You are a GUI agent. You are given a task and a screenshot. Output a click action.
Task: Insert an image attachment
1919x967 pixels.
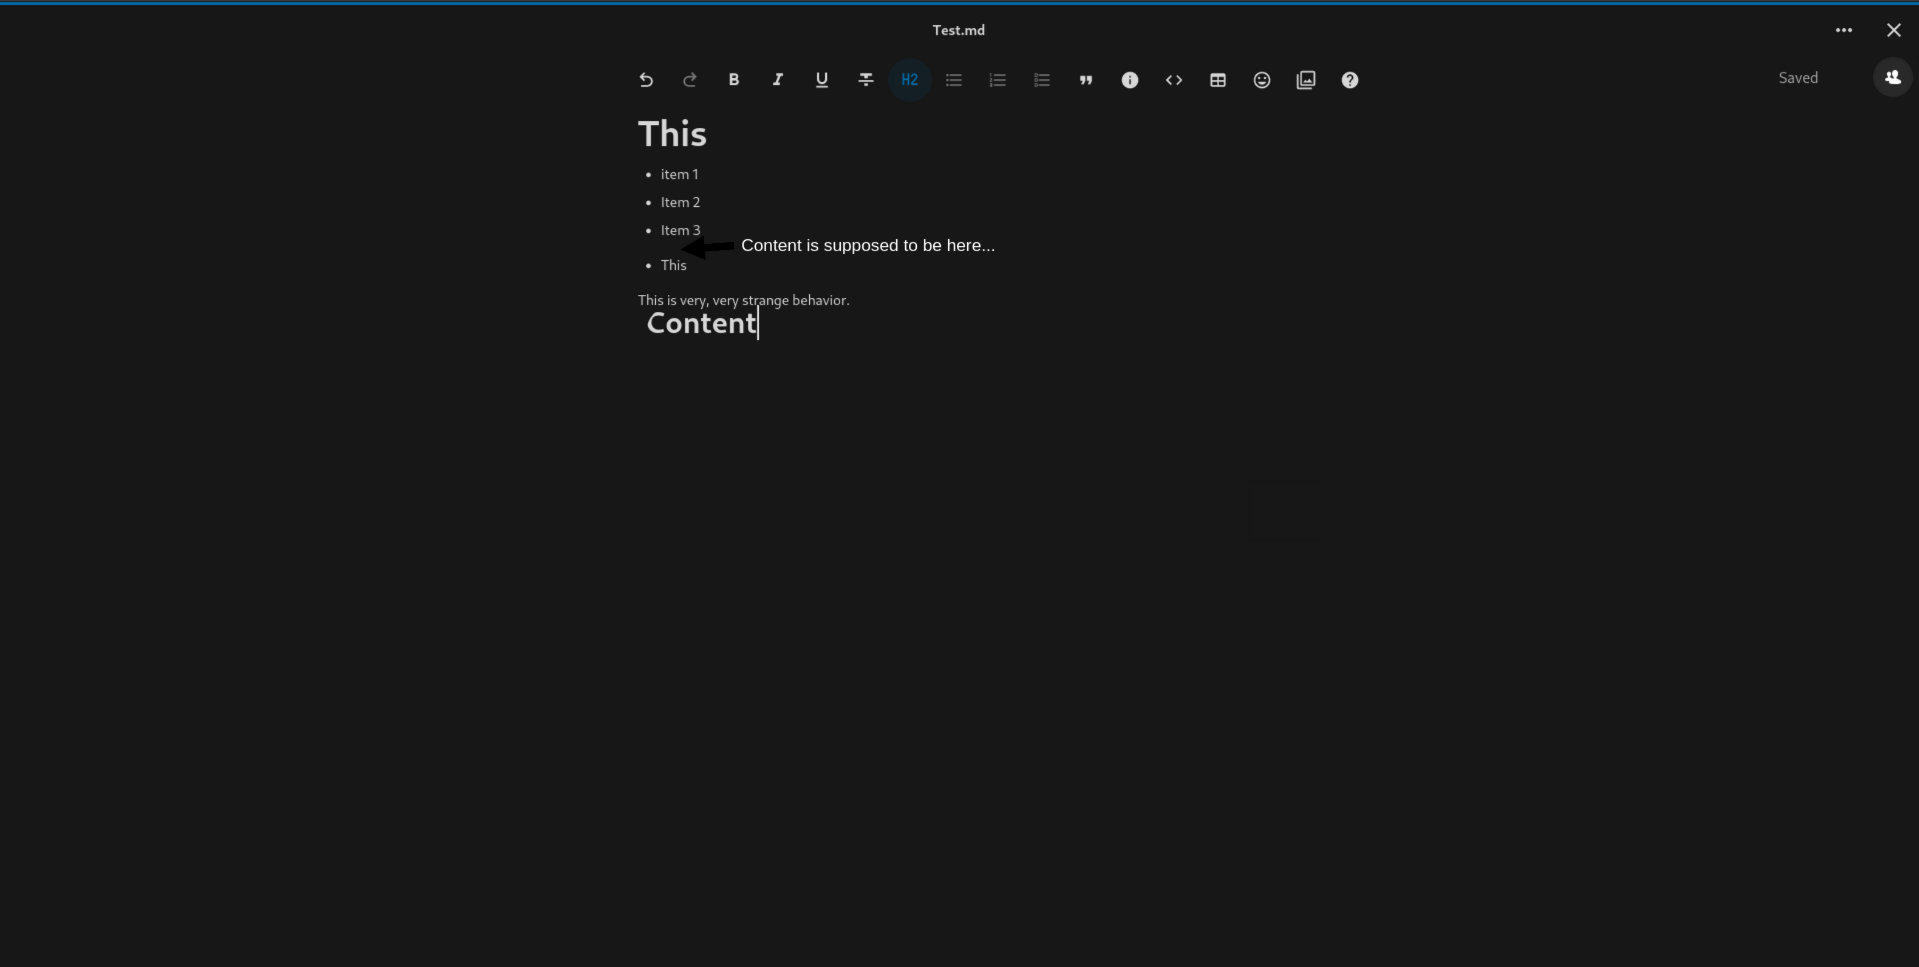tap(1306, 80)
